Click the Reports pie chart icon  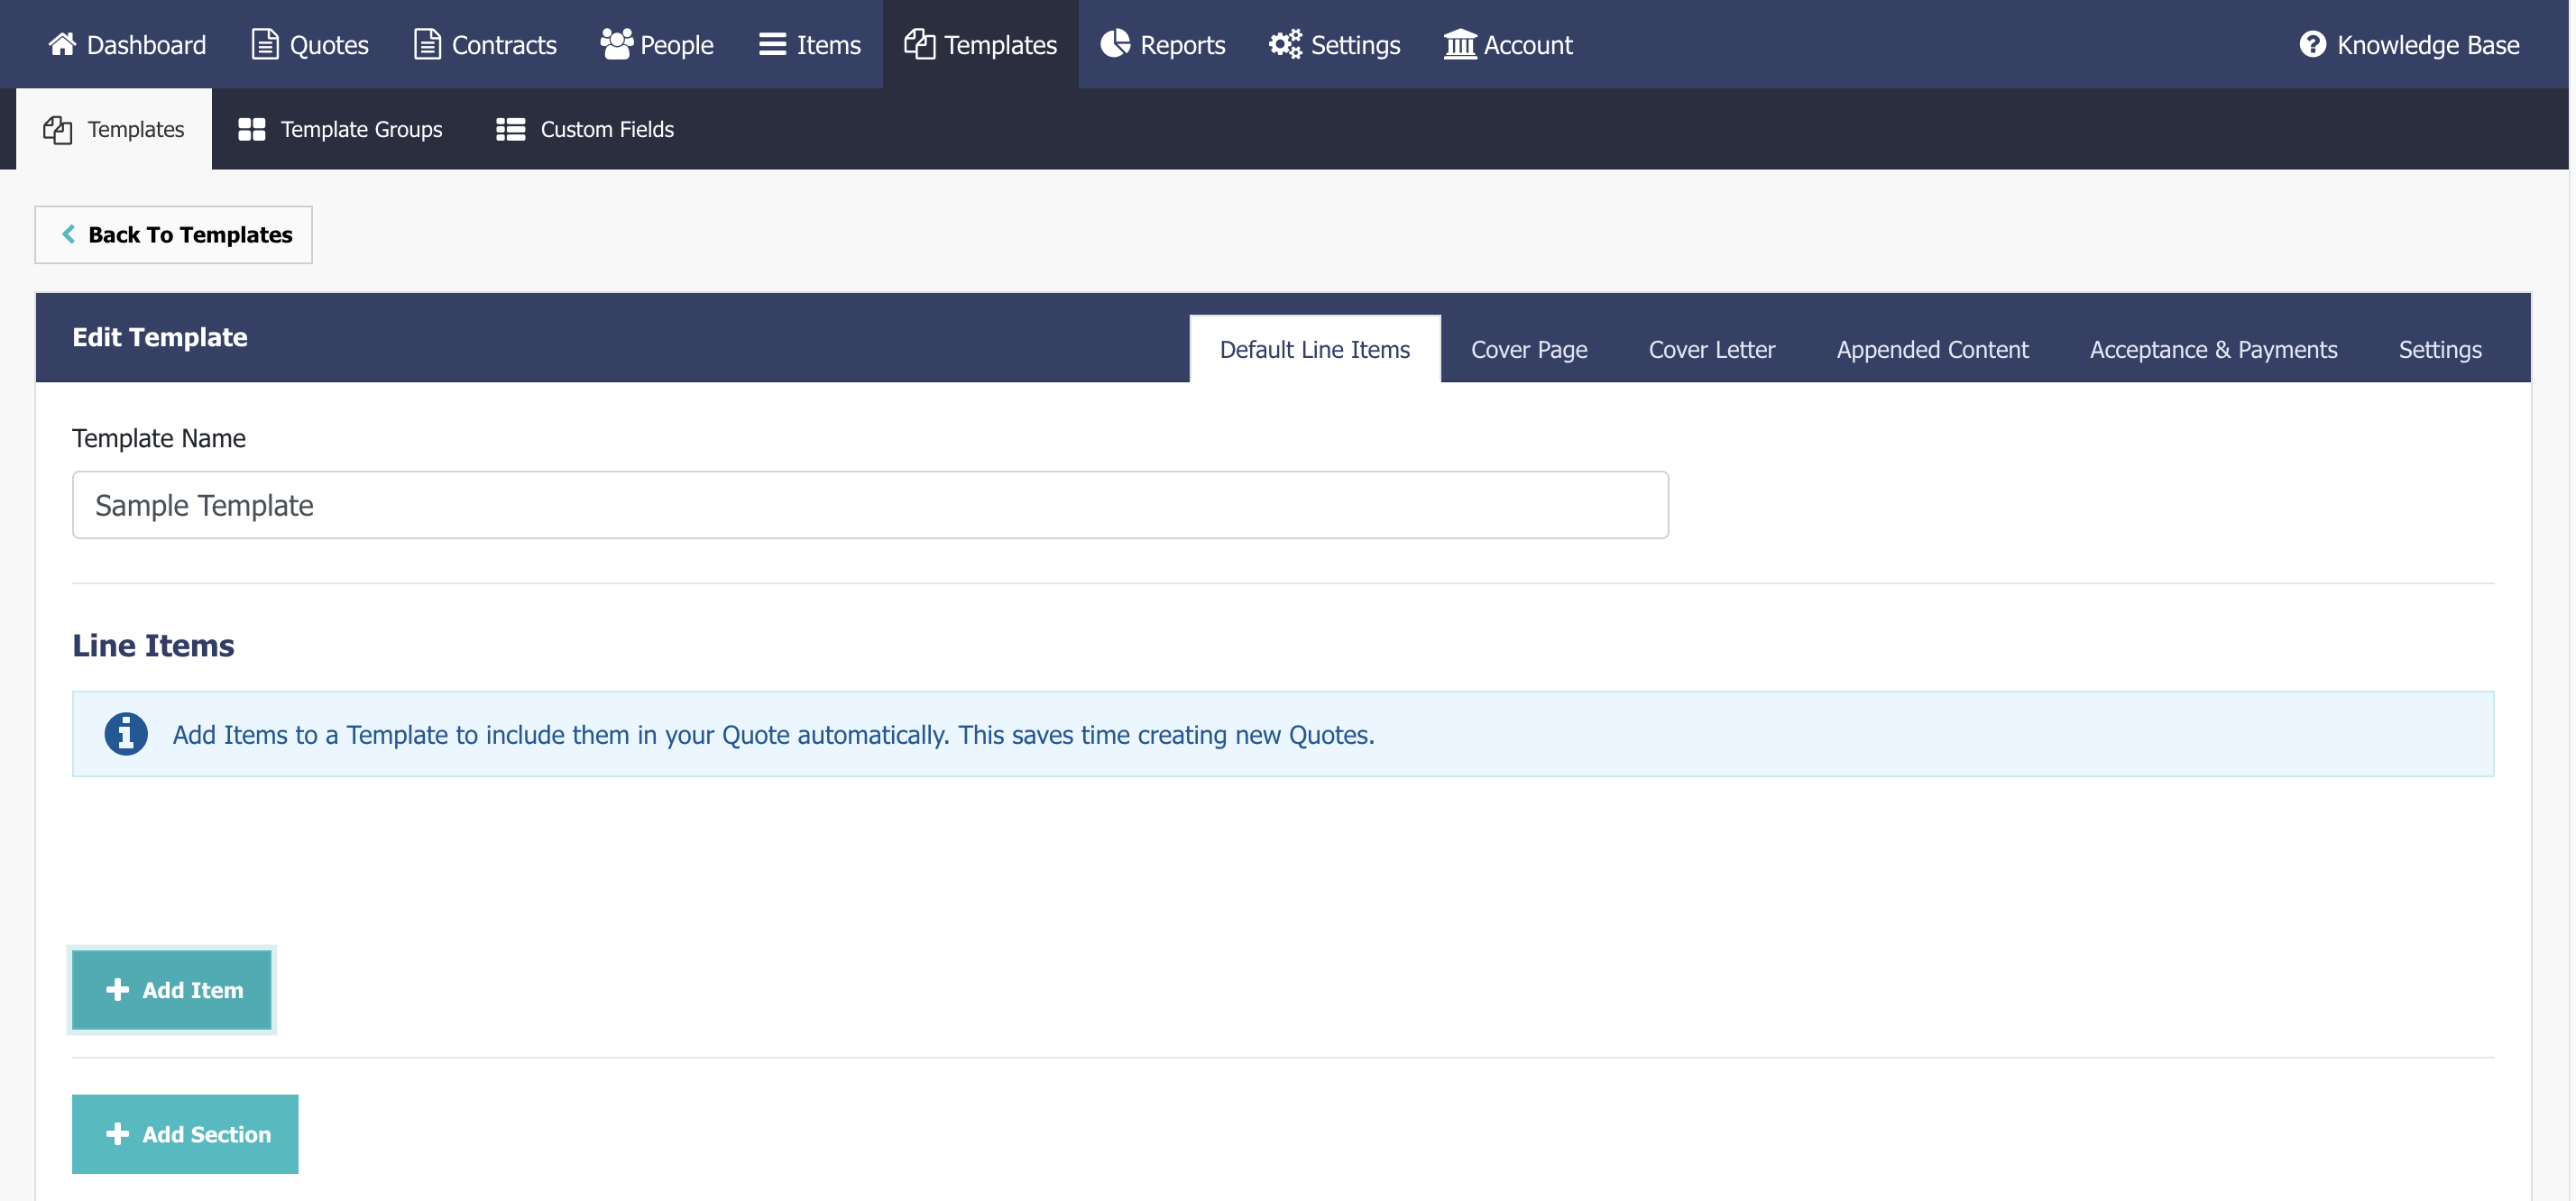(1115, 44)
